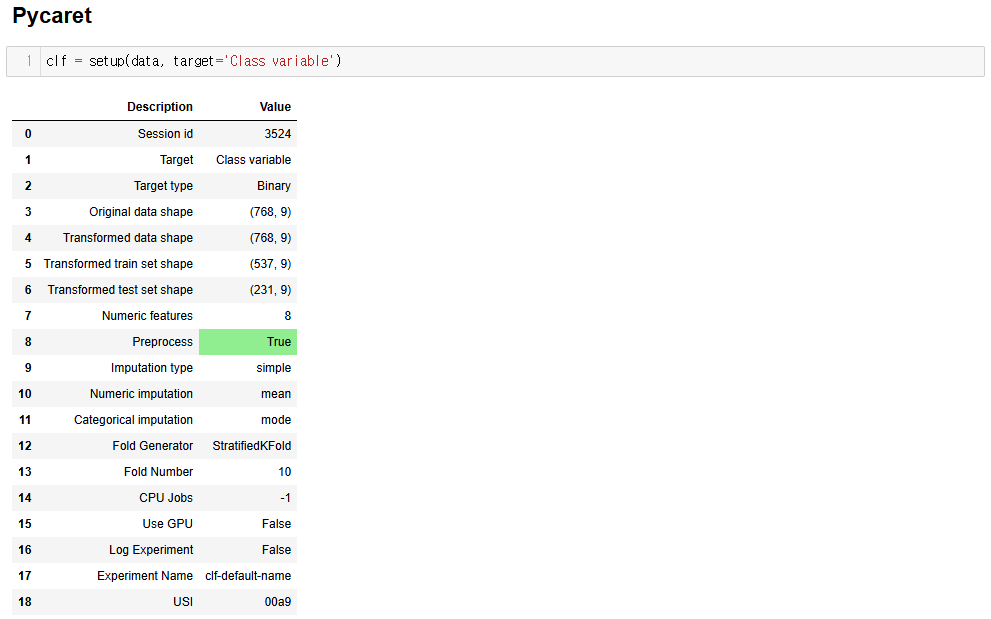Viewport: 991px width, 619px height.
Task: Select the mean value cell
Action: click(276, 393)
